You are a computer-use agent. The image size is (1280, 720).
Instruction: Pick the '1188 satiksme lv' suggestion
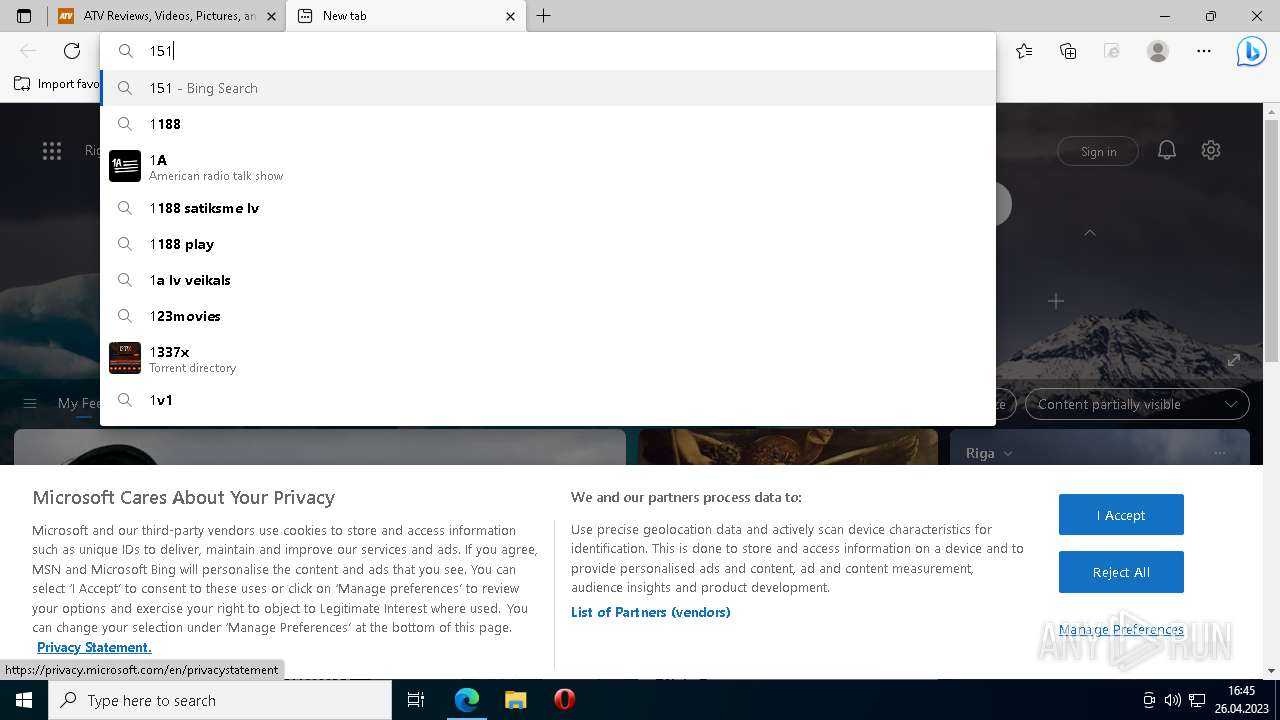pos(548,208)
